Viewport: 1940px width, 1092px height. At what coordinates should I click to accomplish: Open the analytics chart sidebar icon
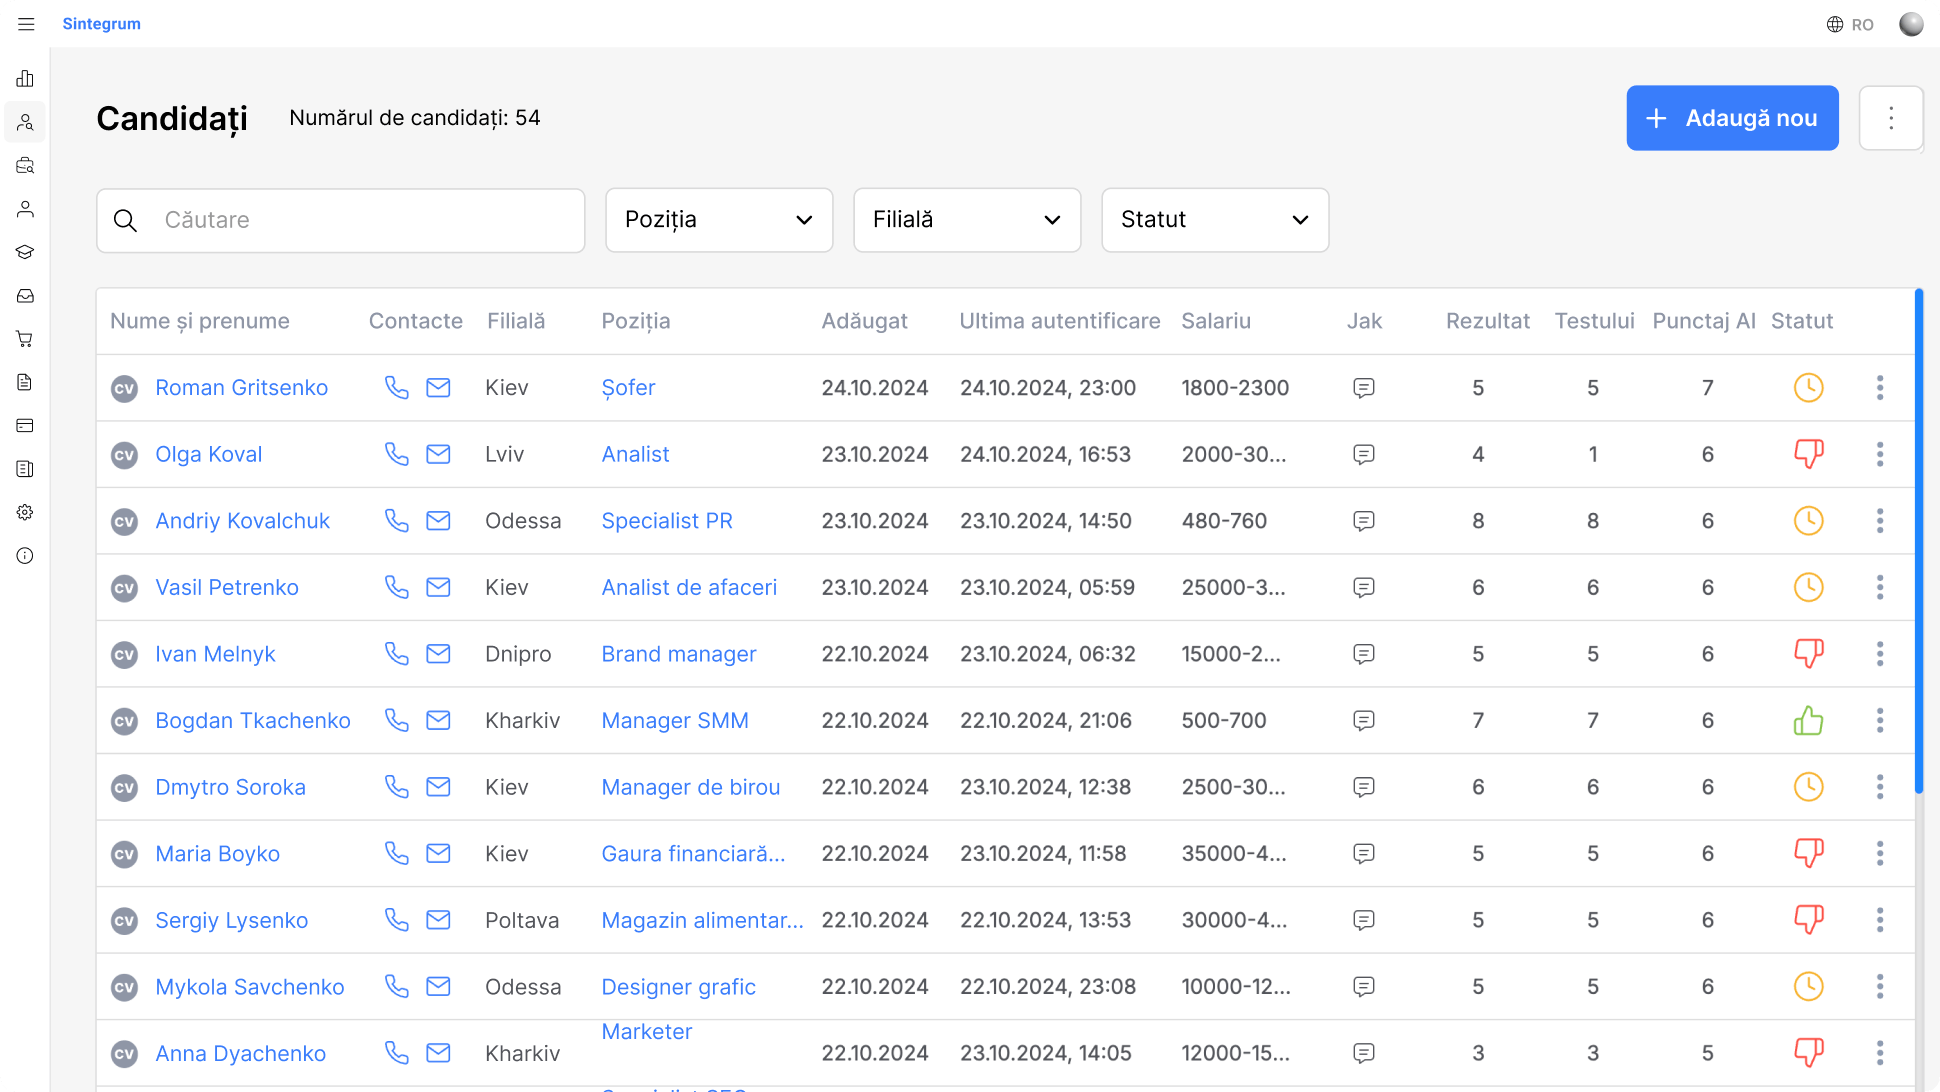[25, 79]
